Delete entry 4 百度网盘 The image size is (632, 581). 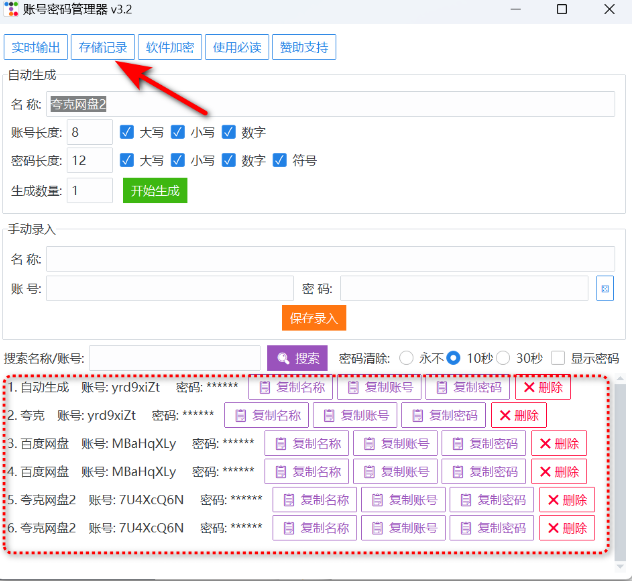pyautogui.click(x=559, y=471)
